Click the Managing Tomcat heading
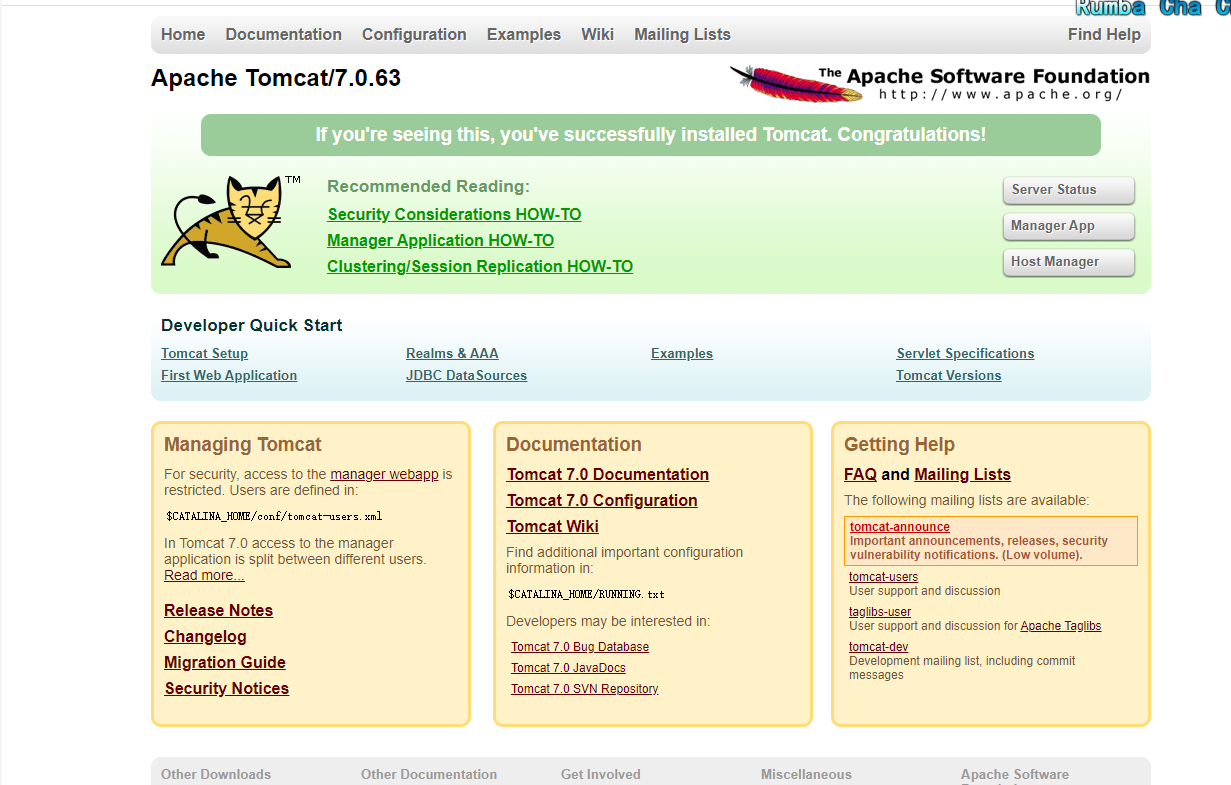1231x785 pixels. pos(243,445)
